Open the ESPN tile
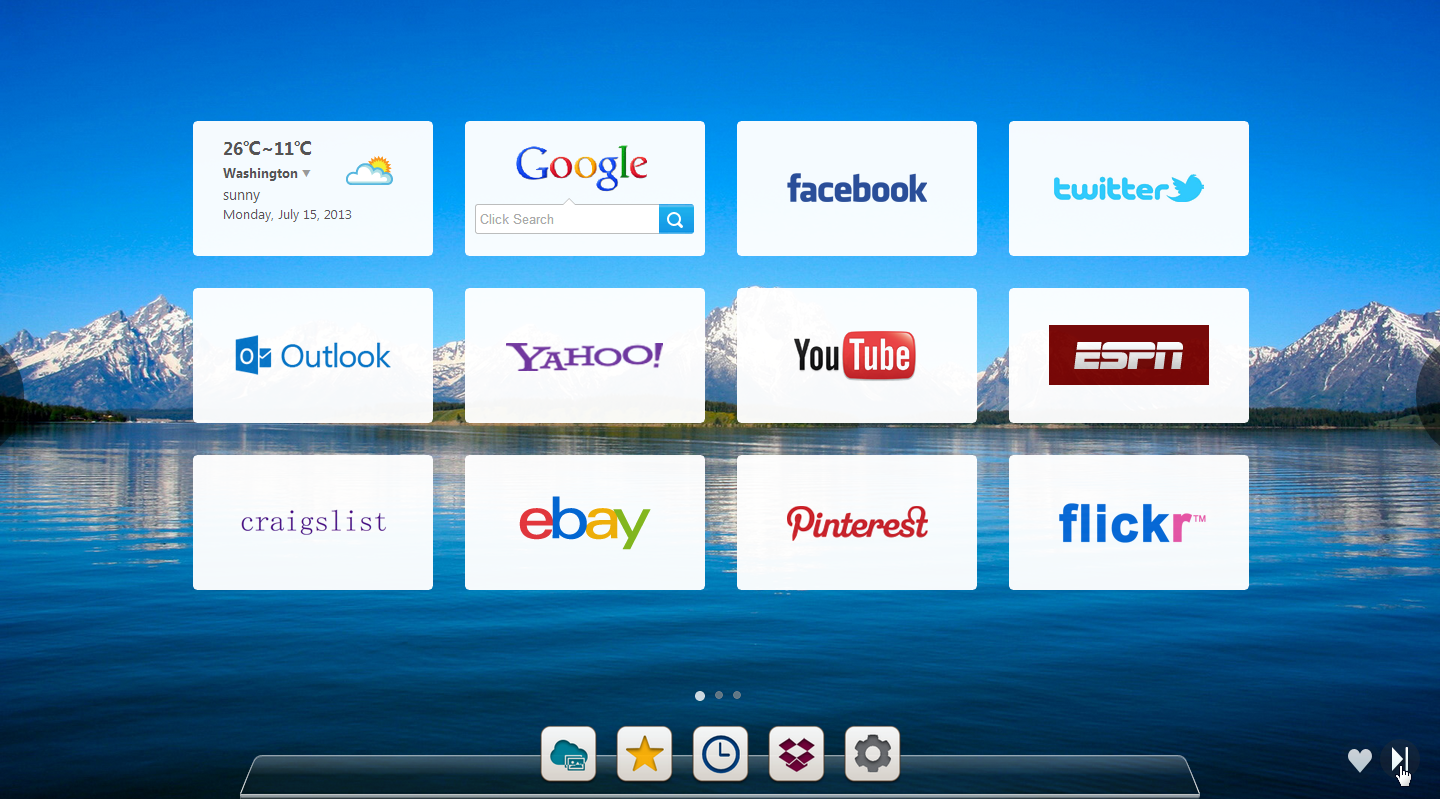 pos(1129,355)
